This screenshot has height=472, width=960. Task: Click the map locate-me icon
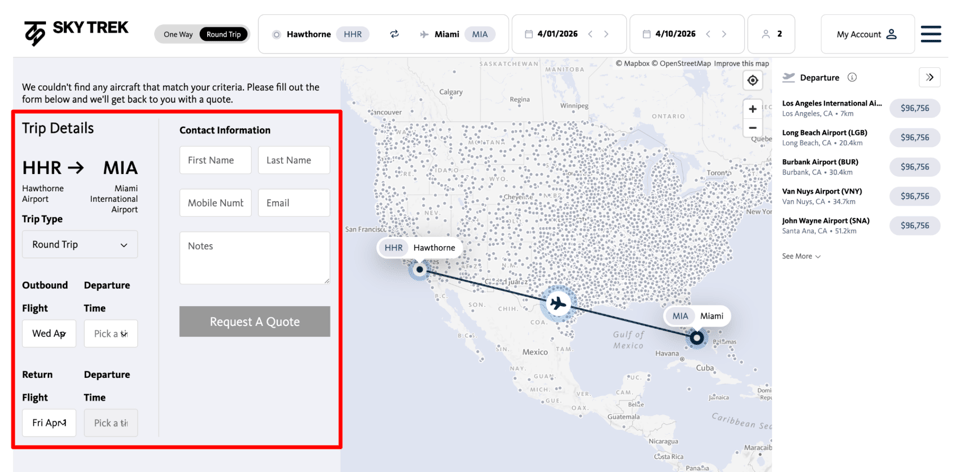(x=753, y=80)
